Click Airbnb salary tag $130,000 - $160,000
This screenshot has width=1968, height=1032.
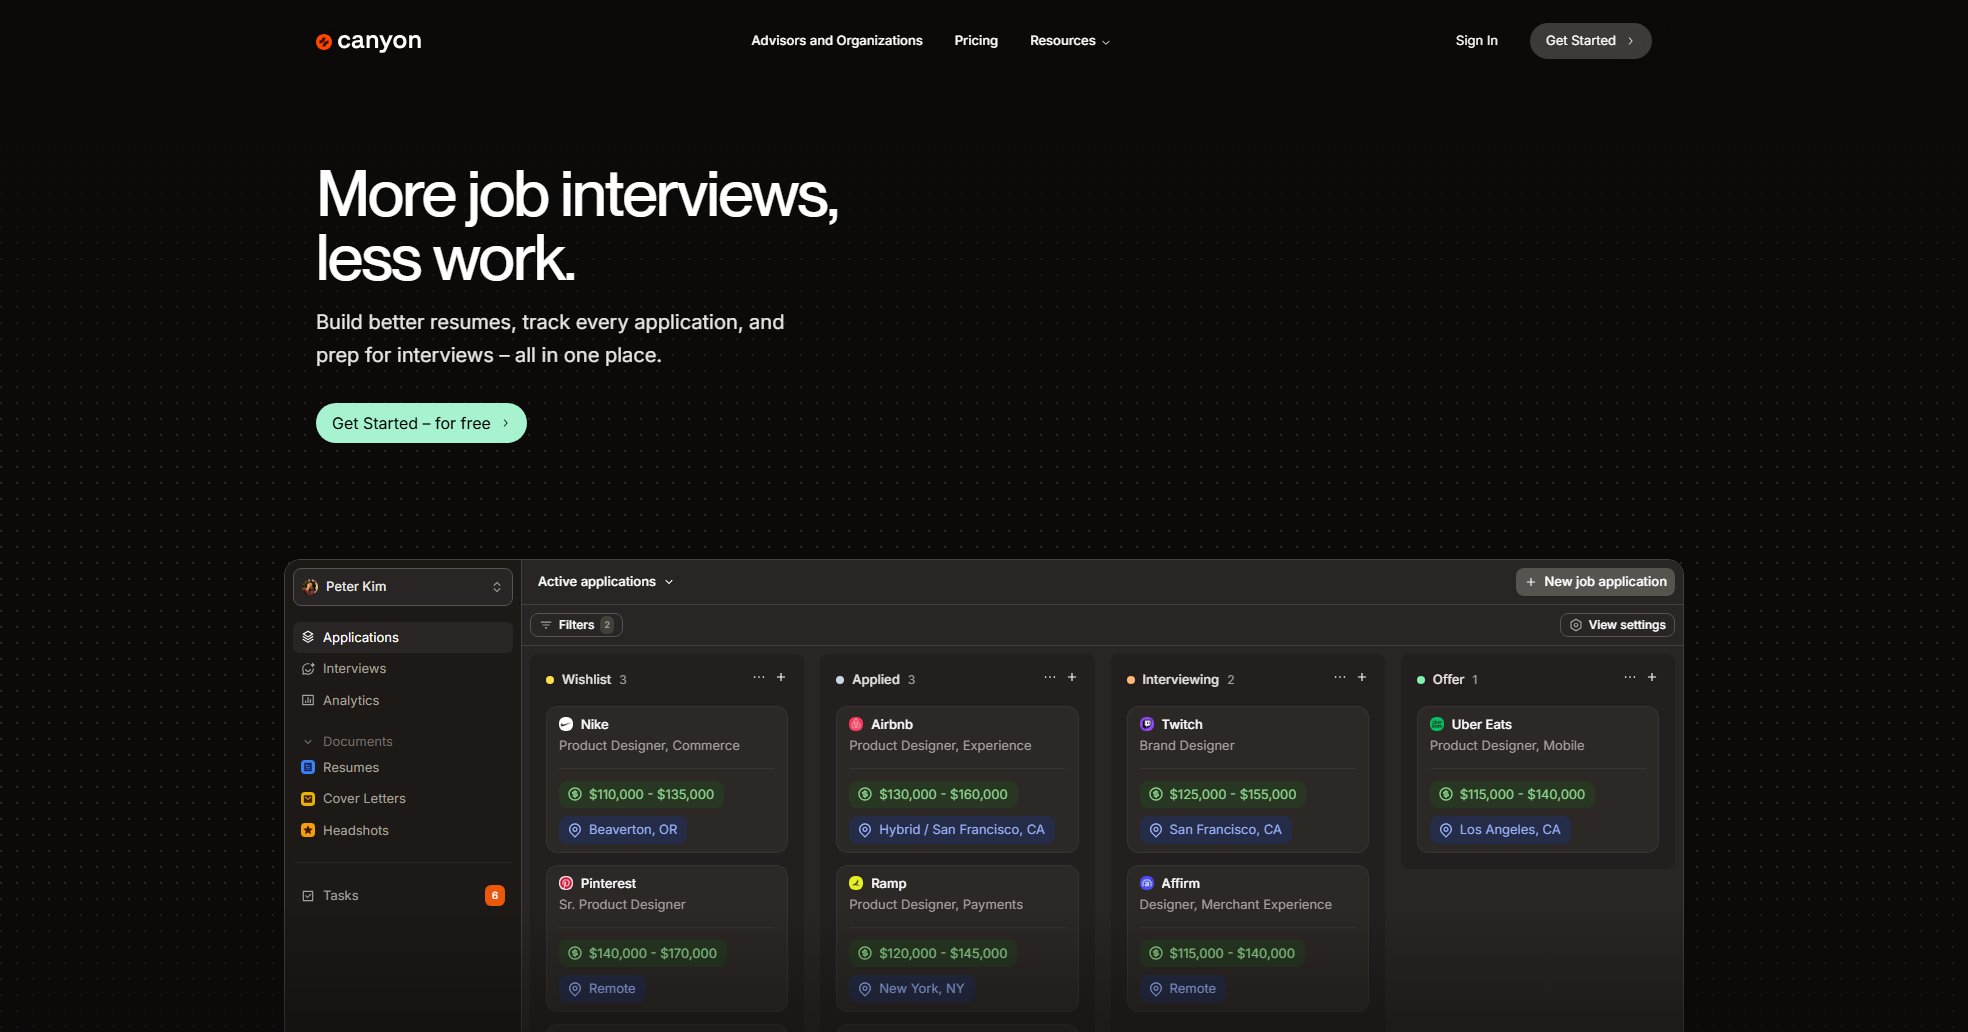click(933, 794)
